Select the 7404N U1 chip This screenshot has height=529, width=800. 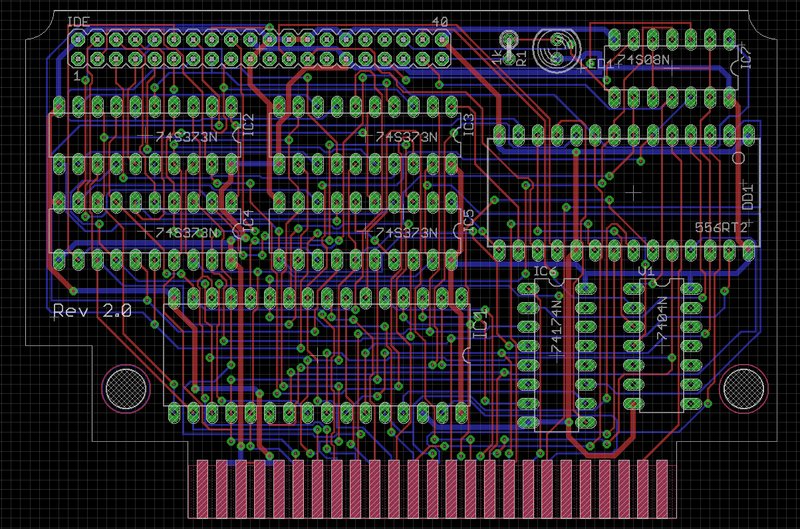[662, 345]
